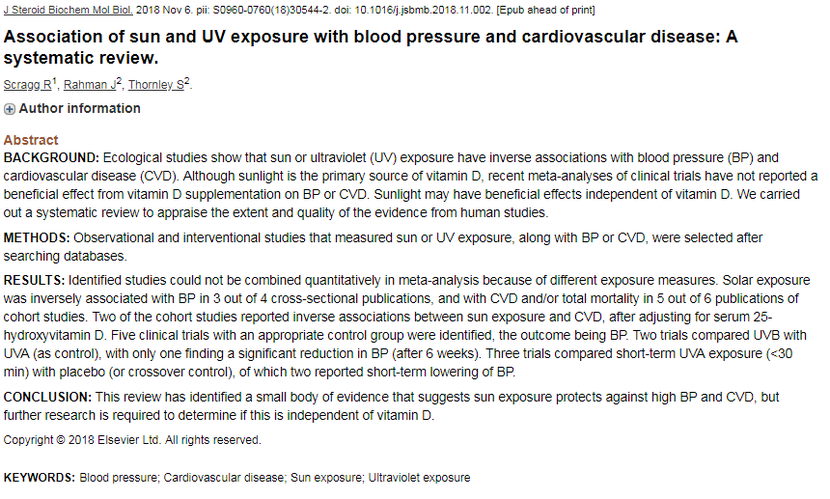This screenshot has width=830, height=499.
Task: Open author Scragg R link
Action: point(28,85)
